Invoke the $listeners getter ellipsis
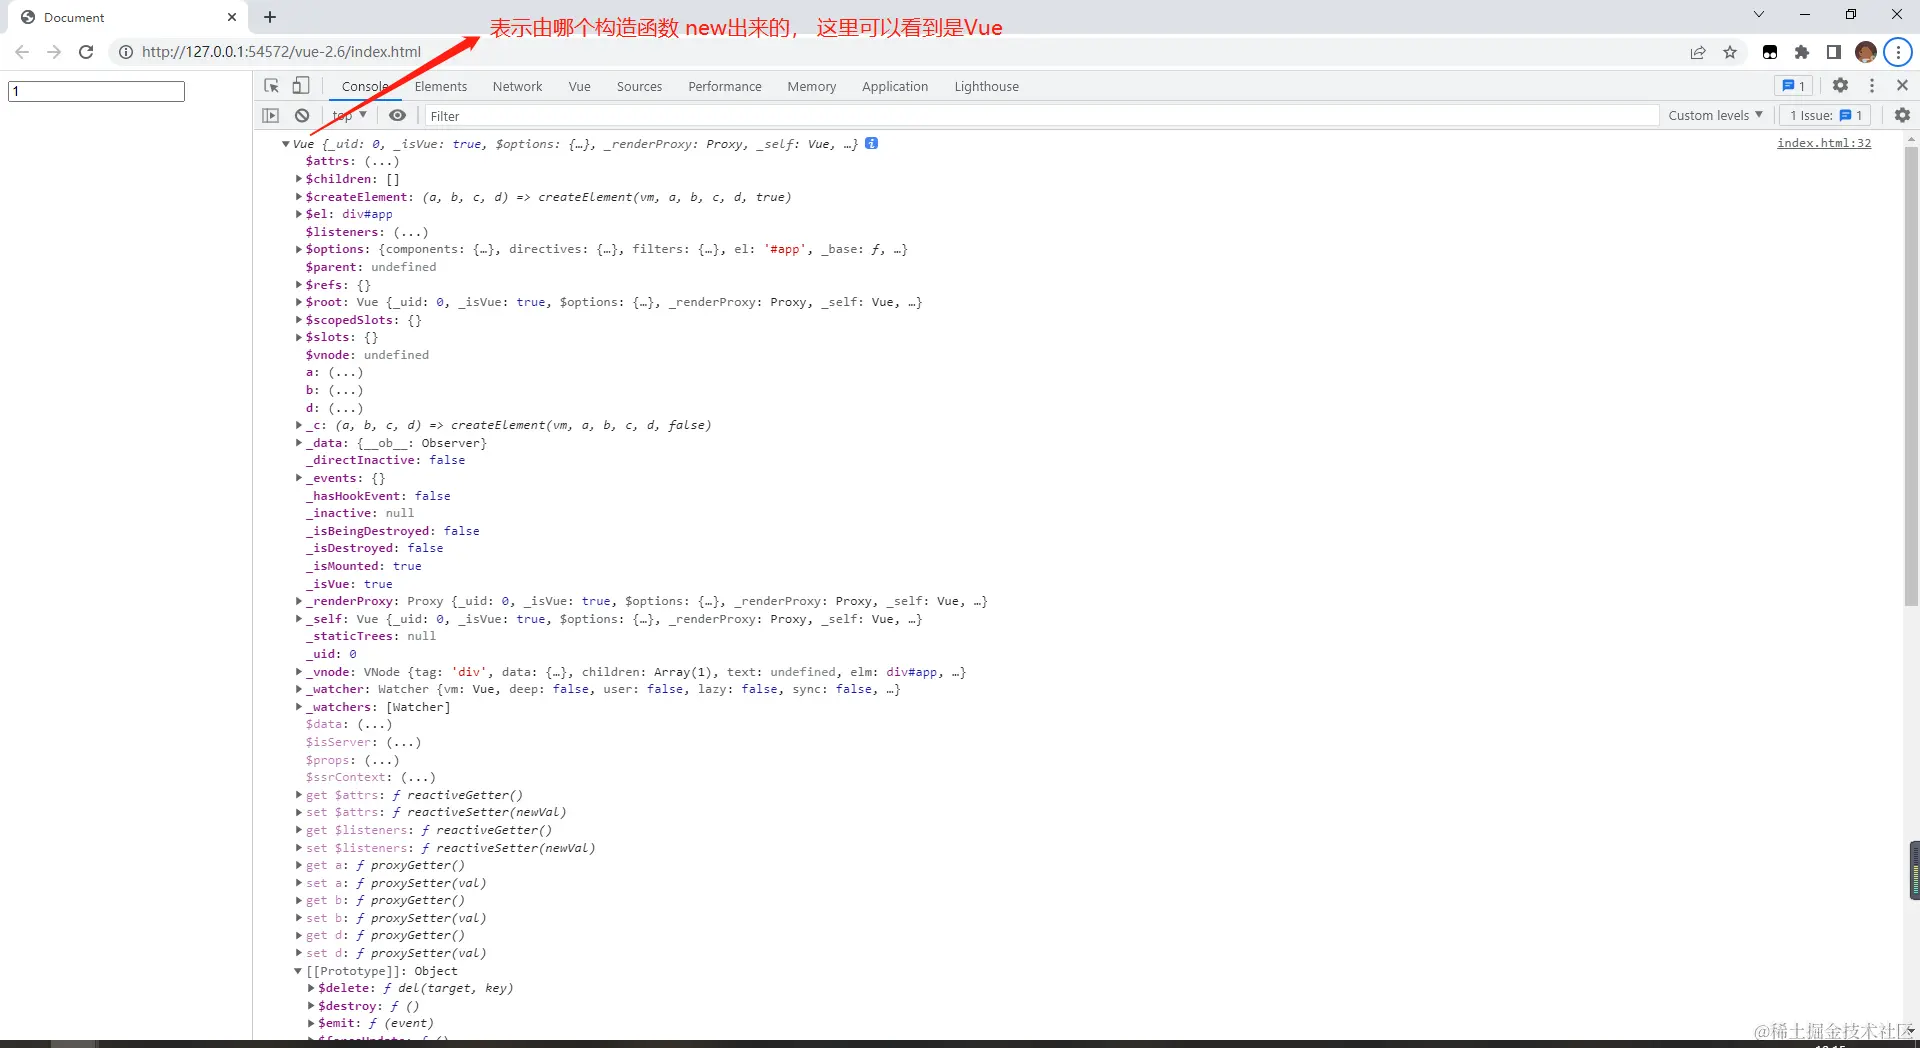 point(410,232)
